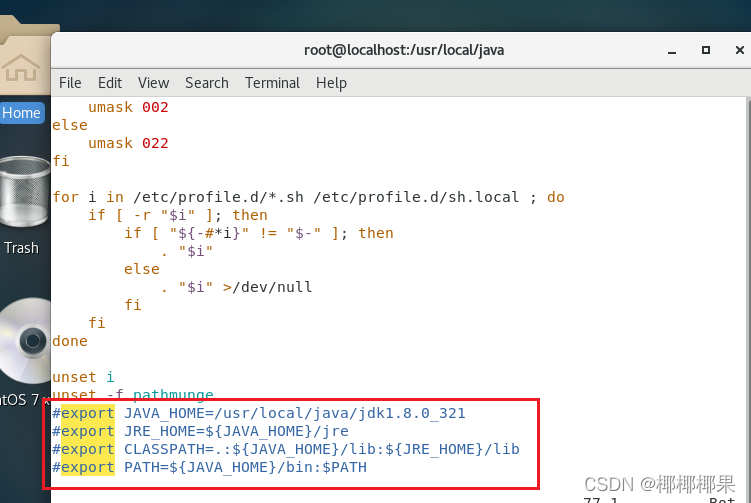Image resolution: width=751 pixels, height=503 pixels.
Task: Open the Terminal menu
Action: coord(272,83)
